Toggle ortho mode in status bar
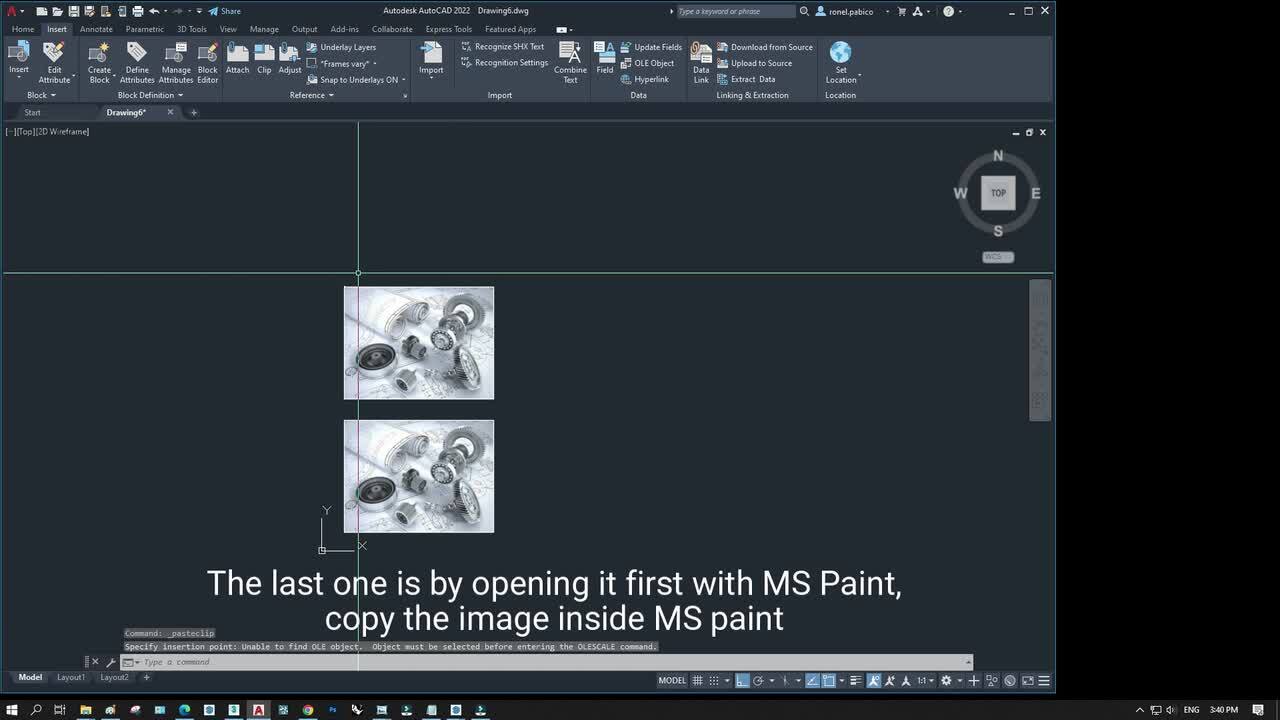 click(742, 681)
